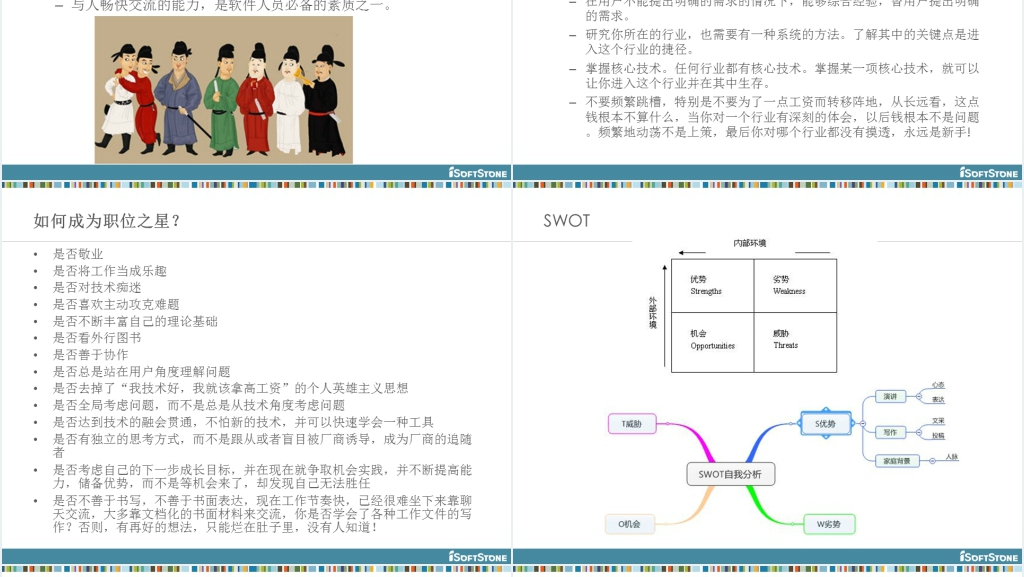Viewport: 1024px width, 577px height.
Task: Select the Tang dynasty figures painting
Action: tap(223, 90)
